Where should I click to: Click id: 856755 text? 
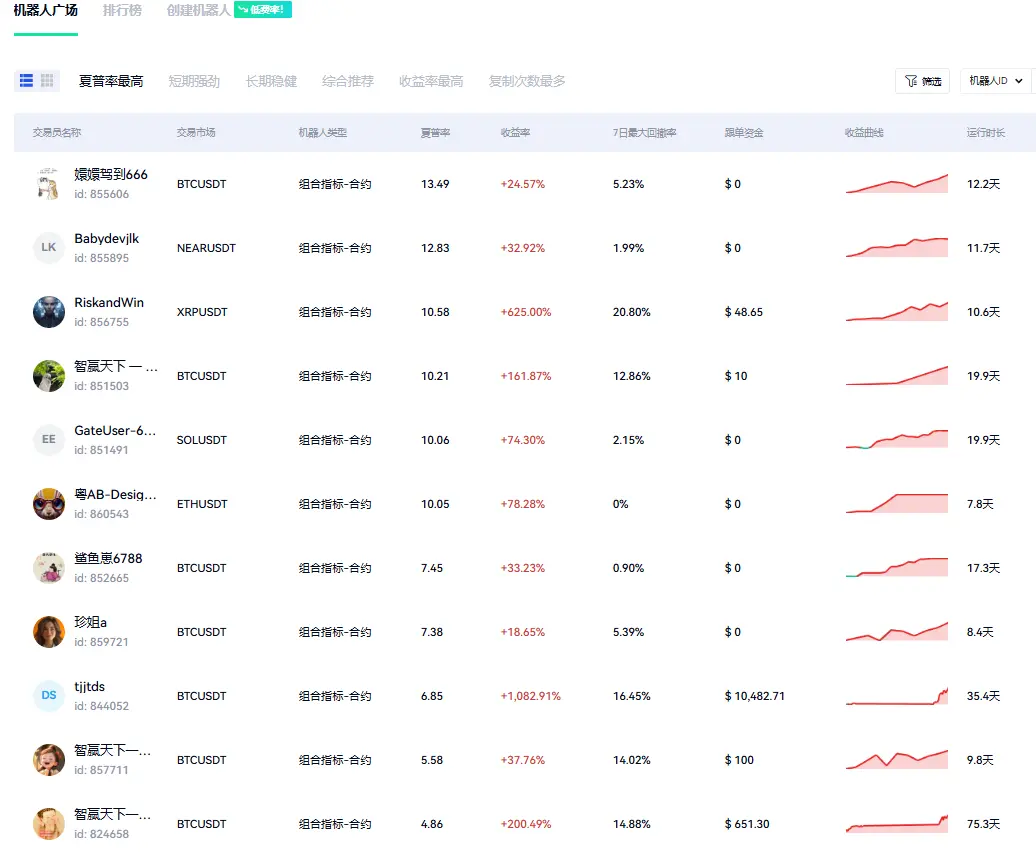[101, 322]
